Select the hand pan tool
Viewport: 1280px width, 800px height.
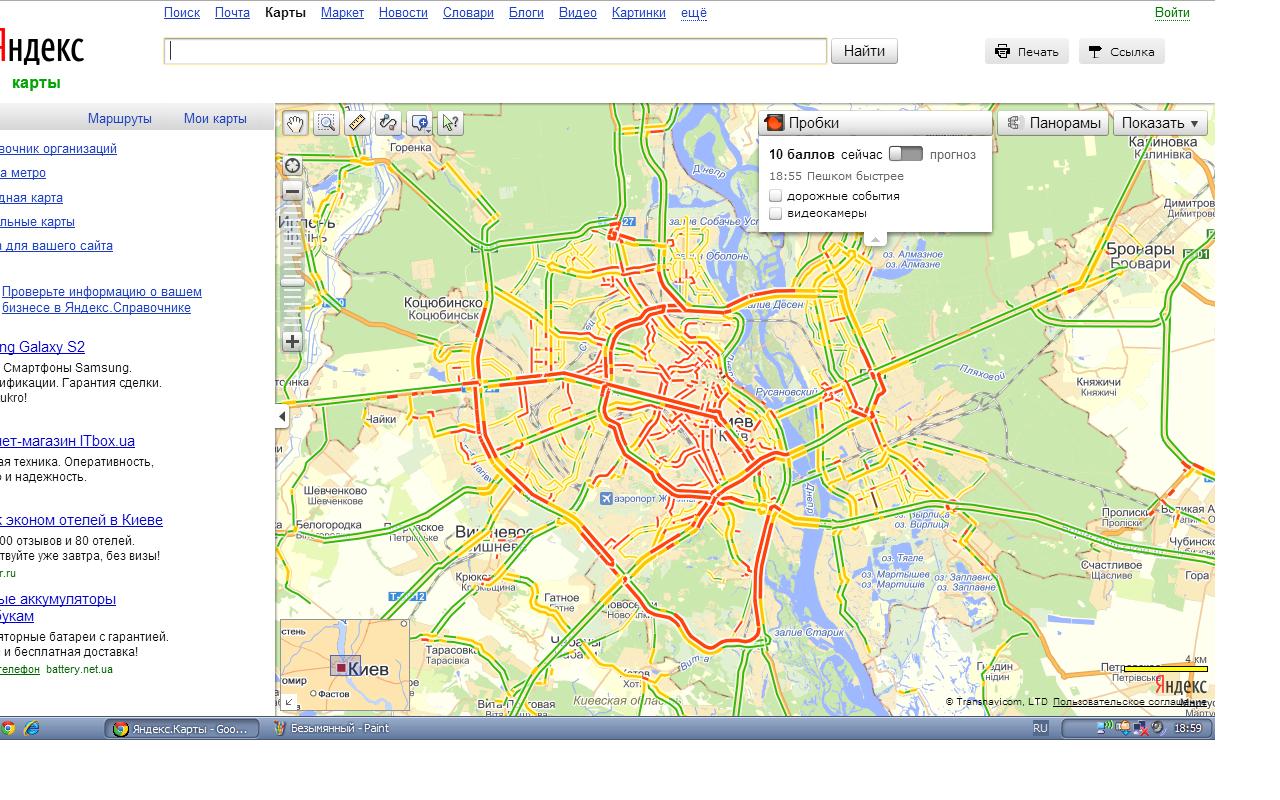(294, 123)
